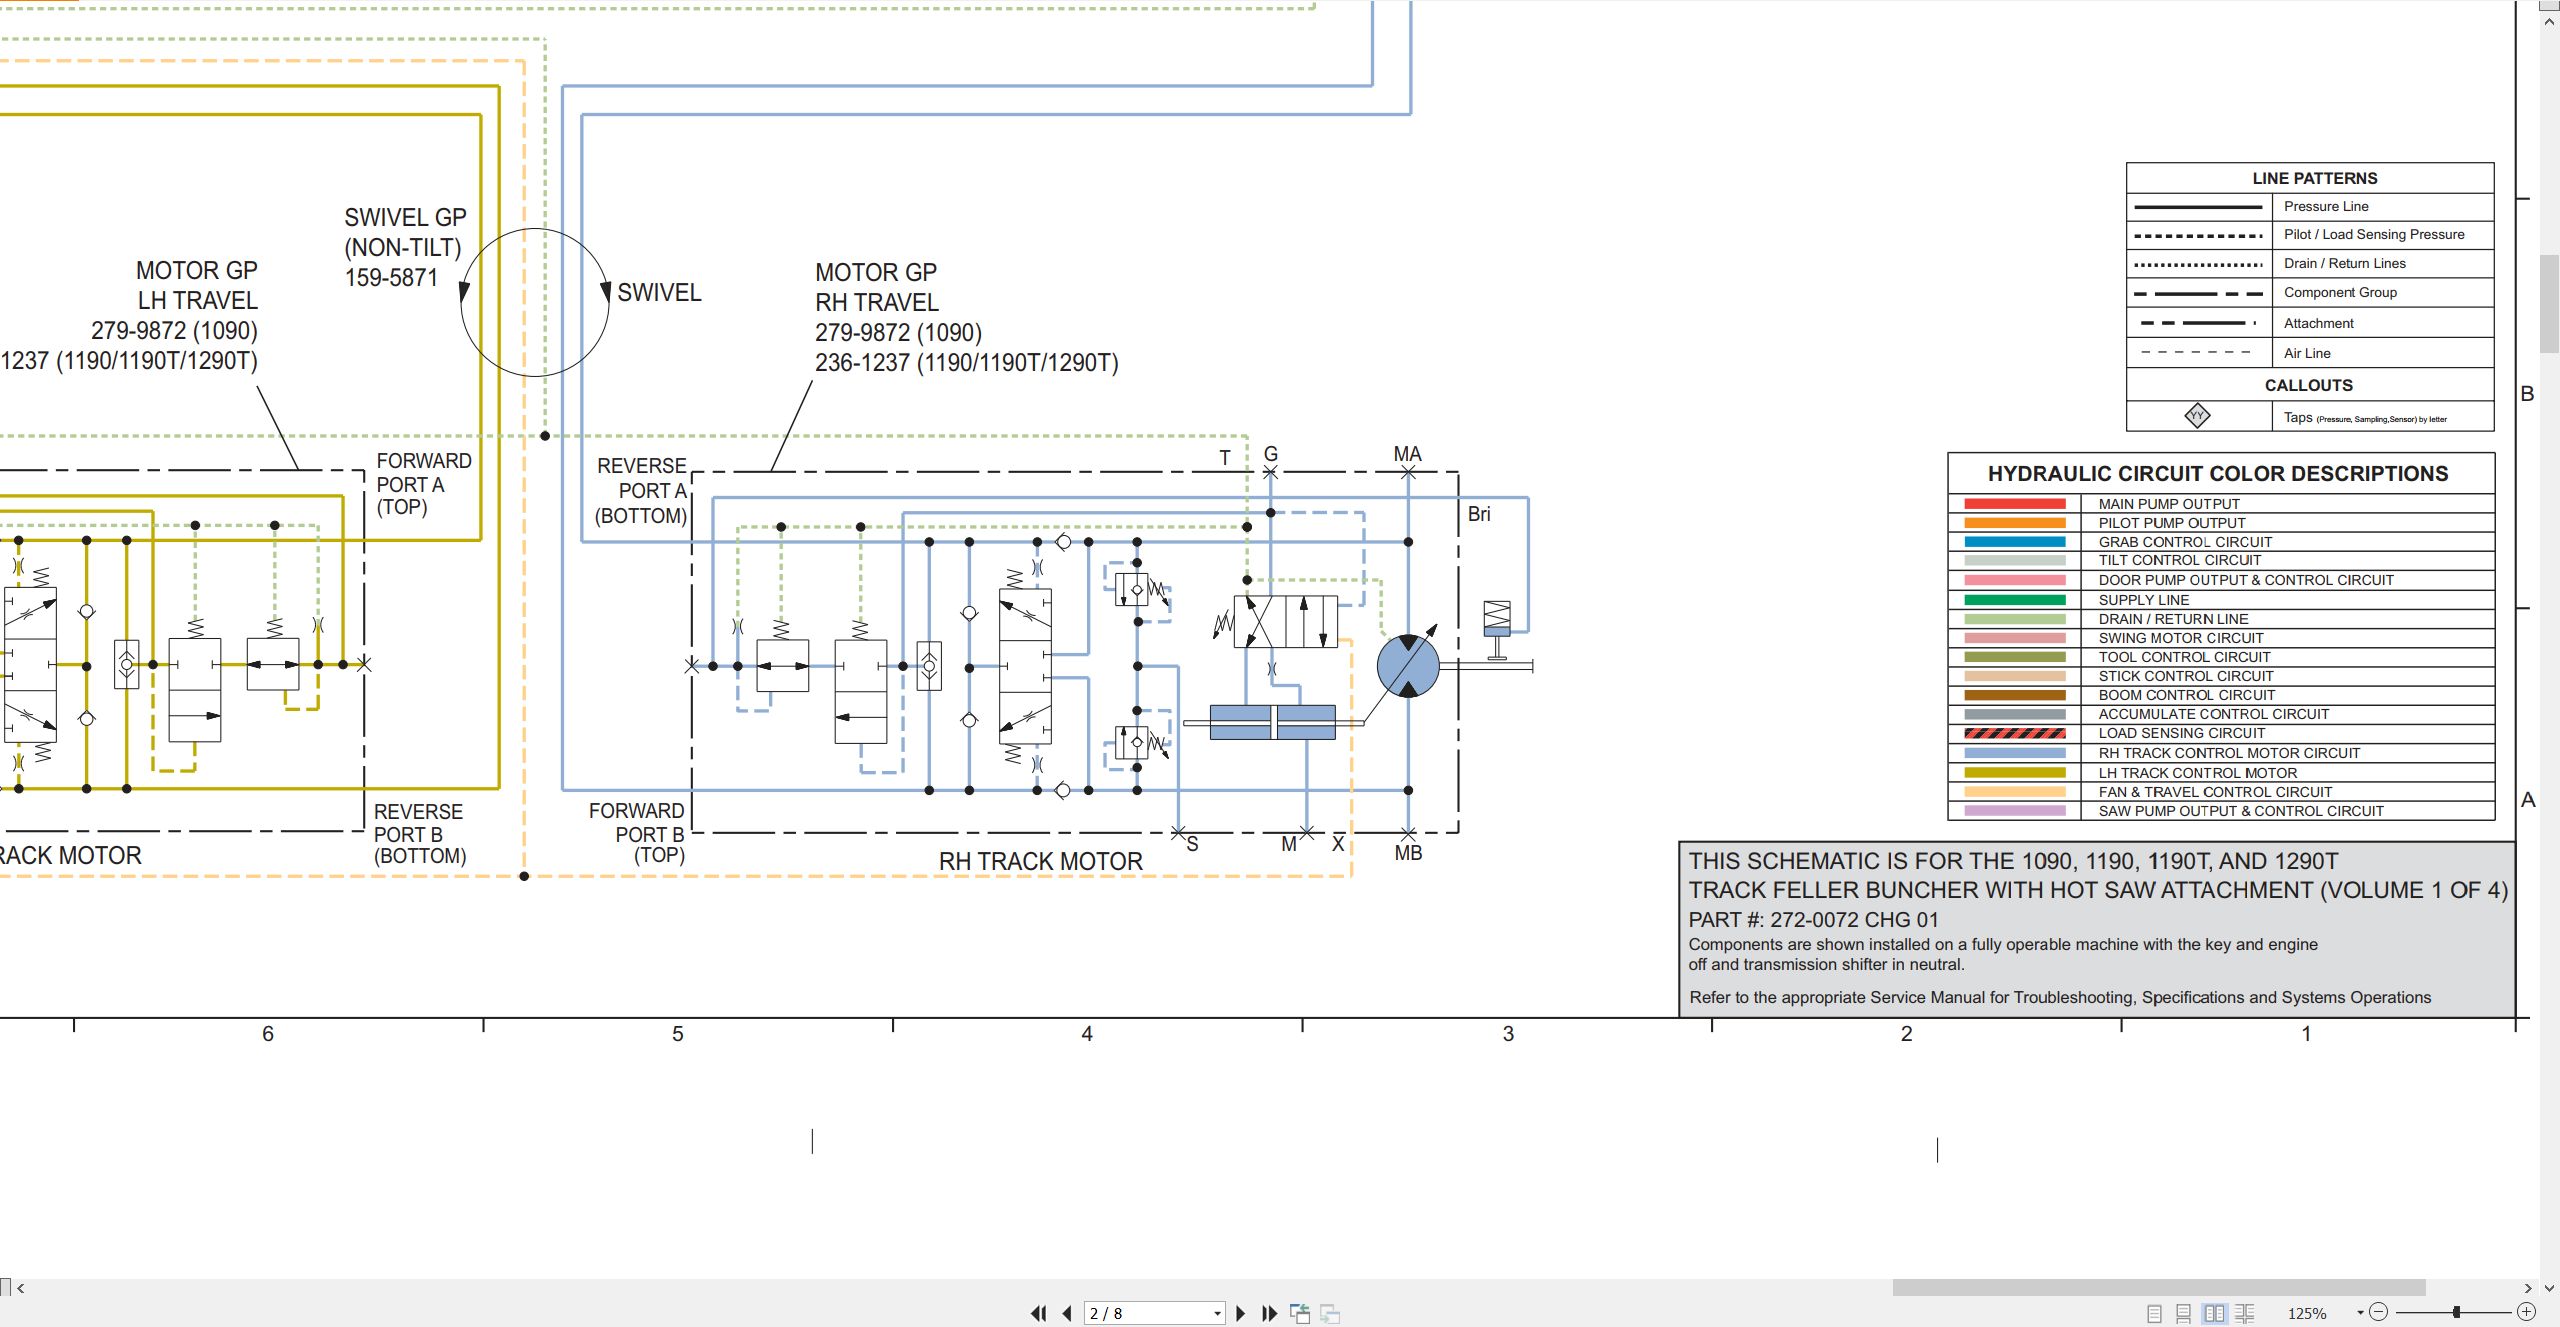Click the Bri brake label
The image size is (2560, 1327).
(x=1479, y=514)
